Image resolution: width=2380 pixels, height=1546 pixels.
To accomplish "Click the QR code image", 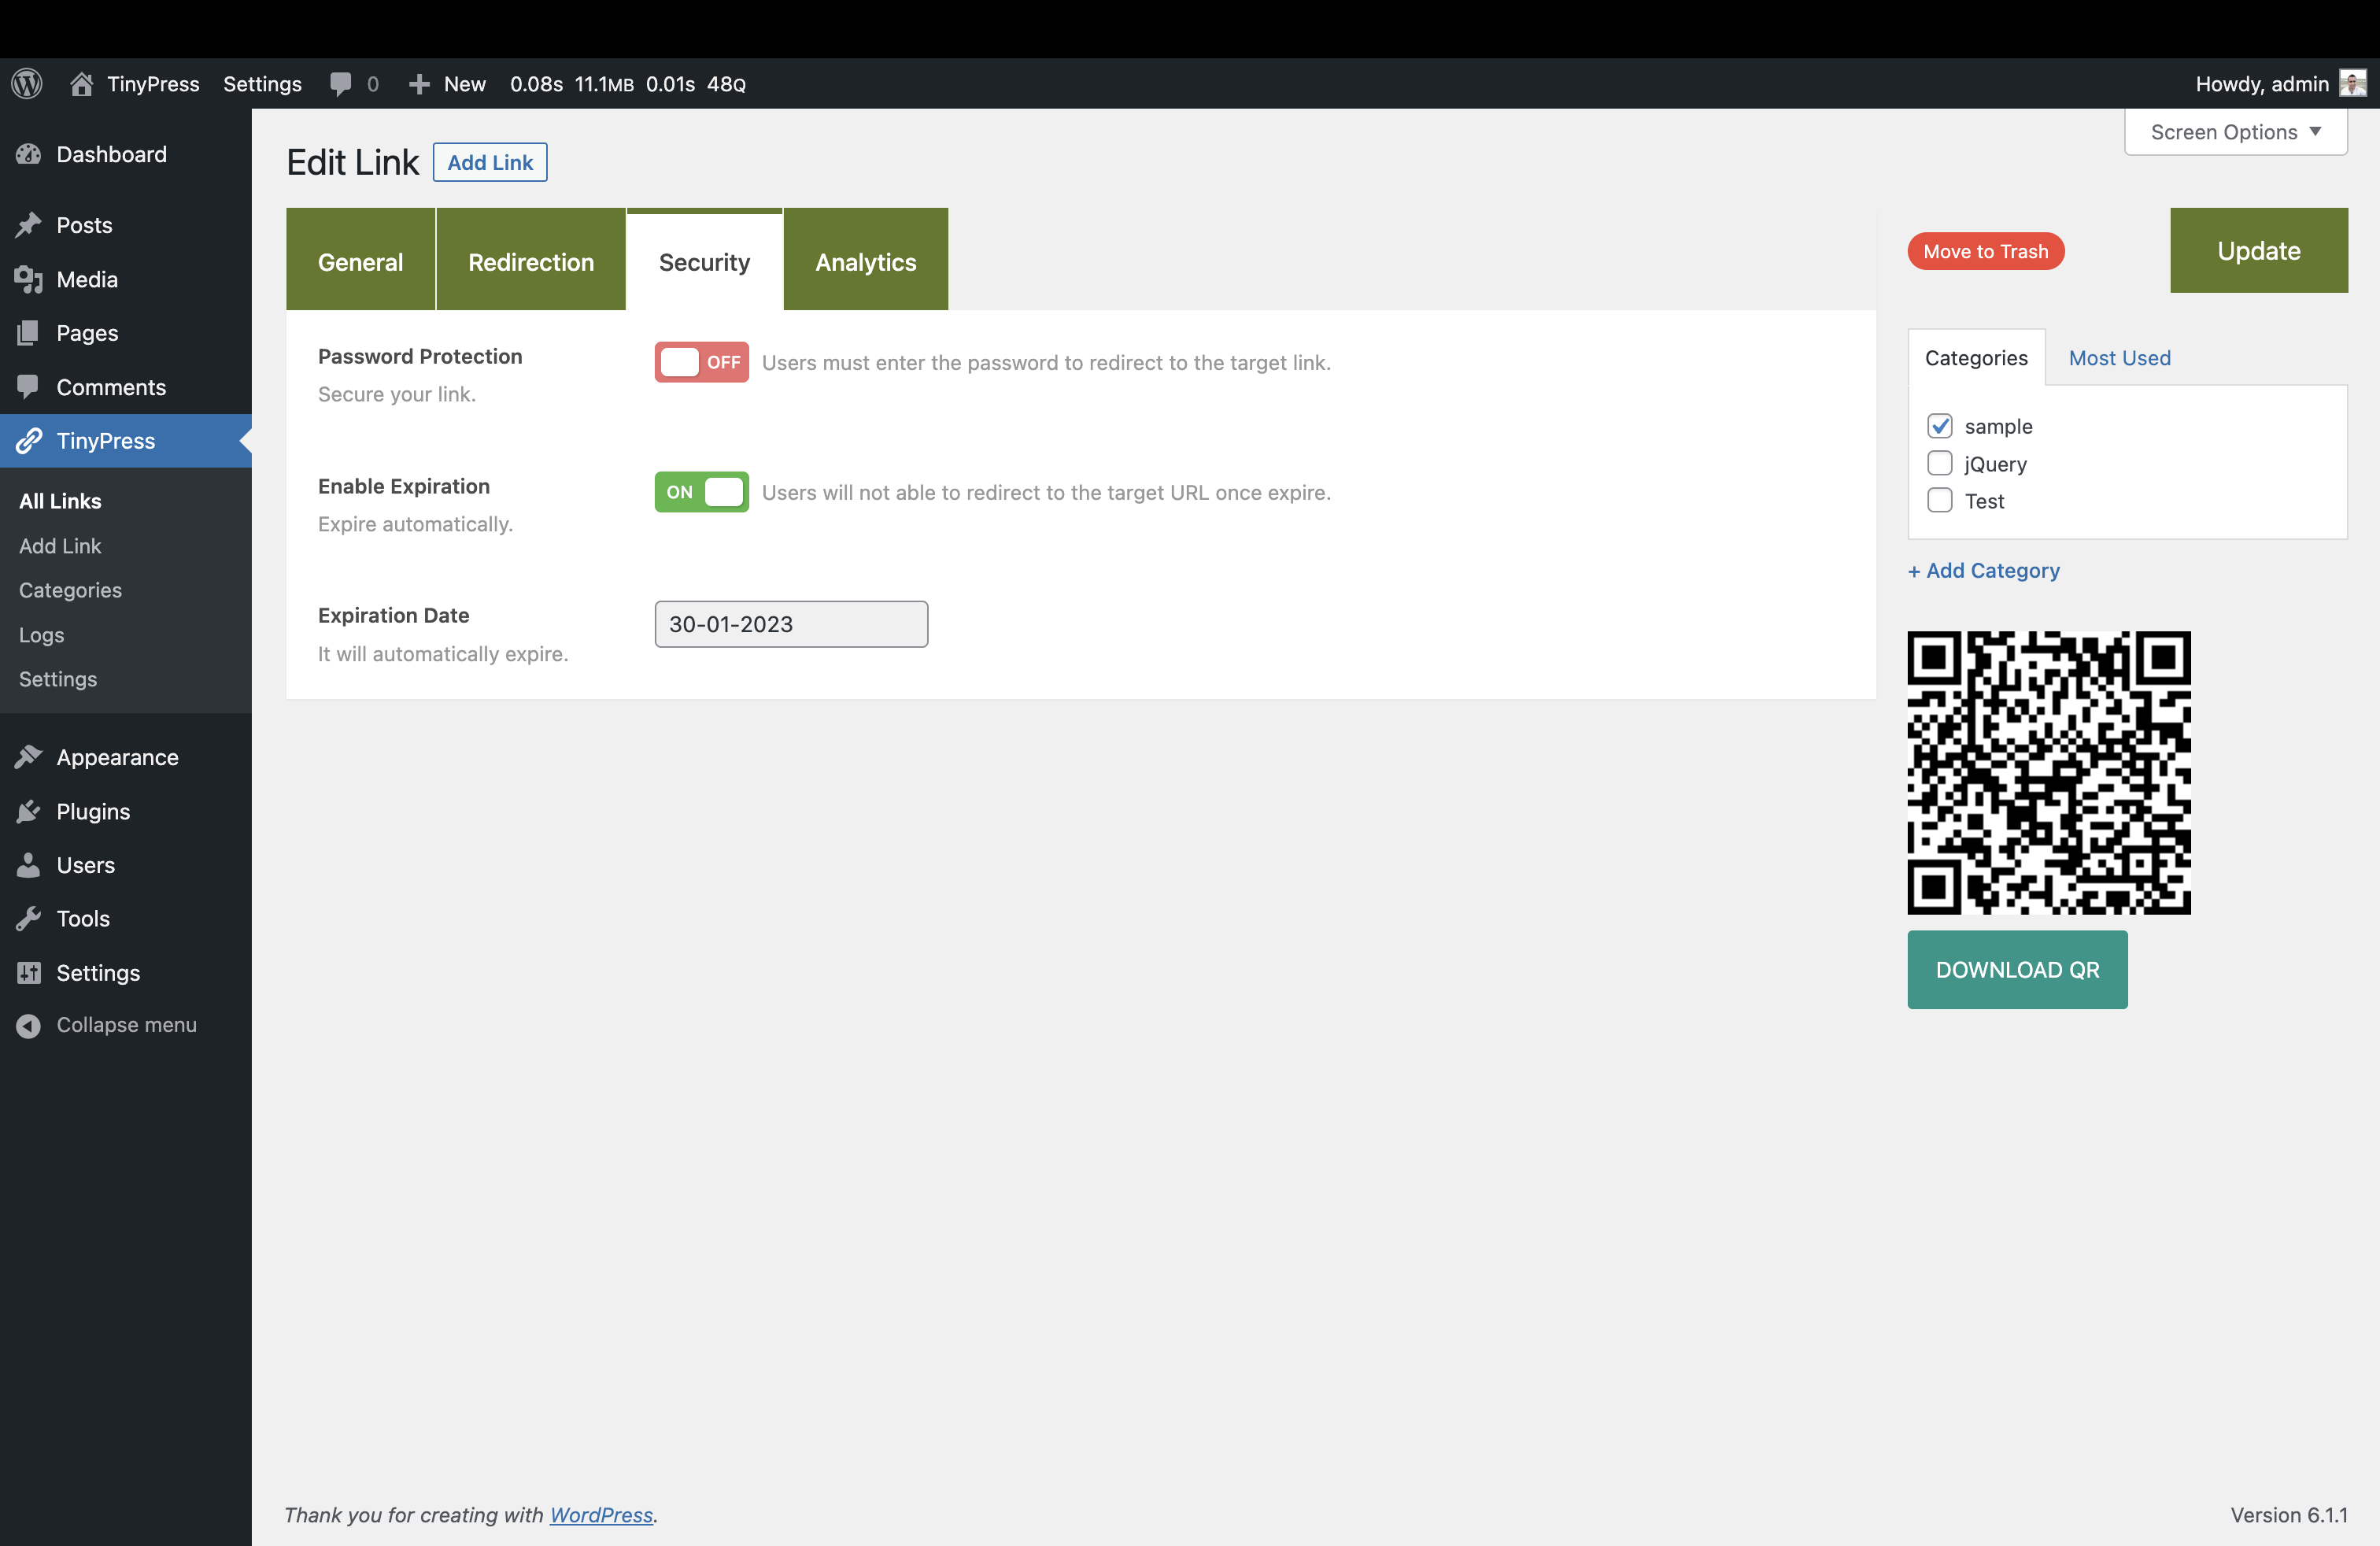I will tap(2048, 773).
